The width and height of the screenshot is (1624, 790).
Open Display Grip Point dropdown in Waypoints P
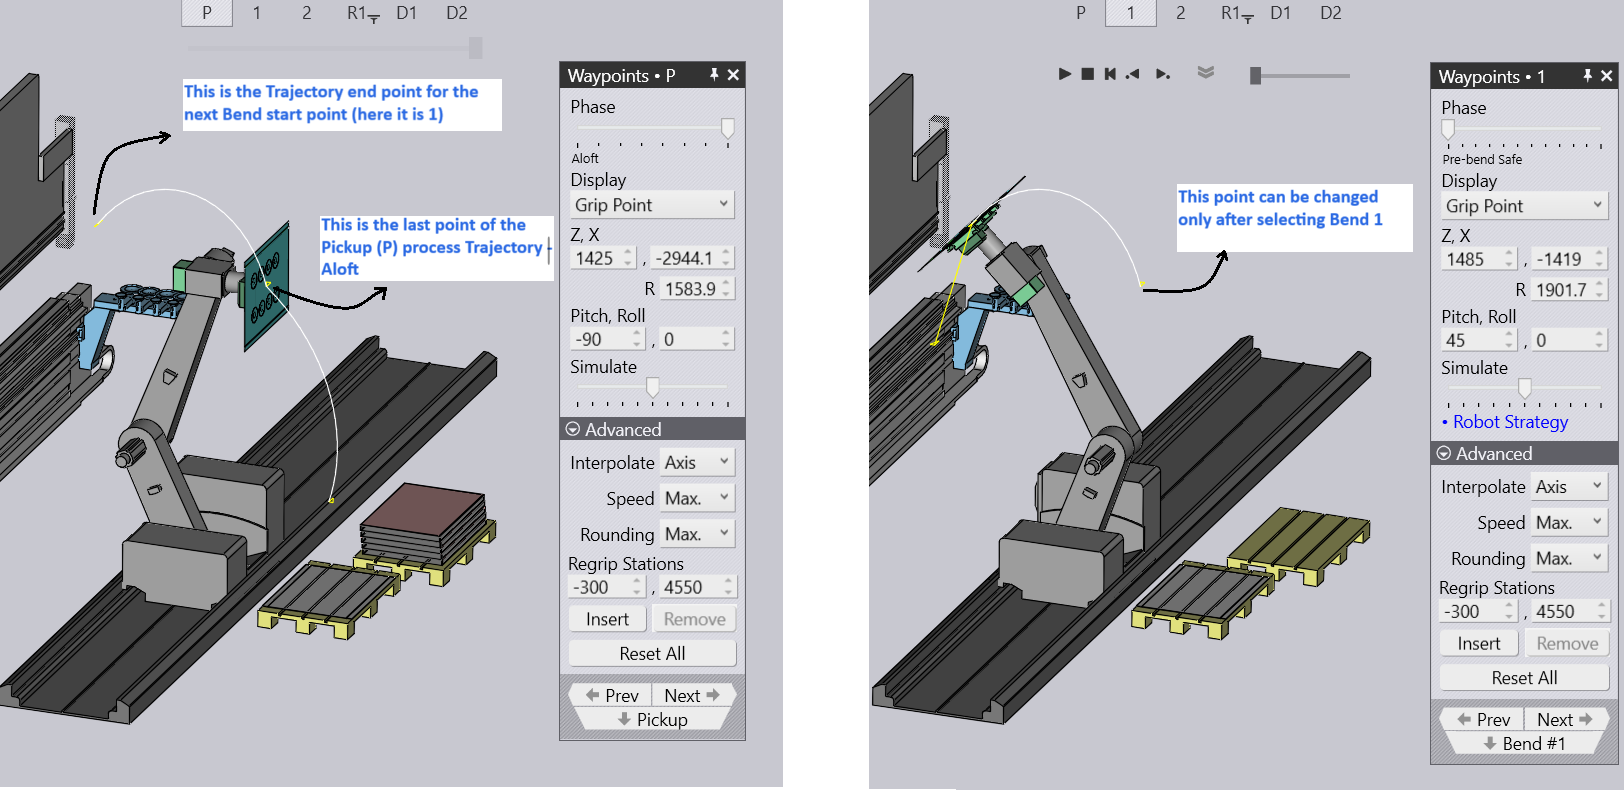[652, 205]
